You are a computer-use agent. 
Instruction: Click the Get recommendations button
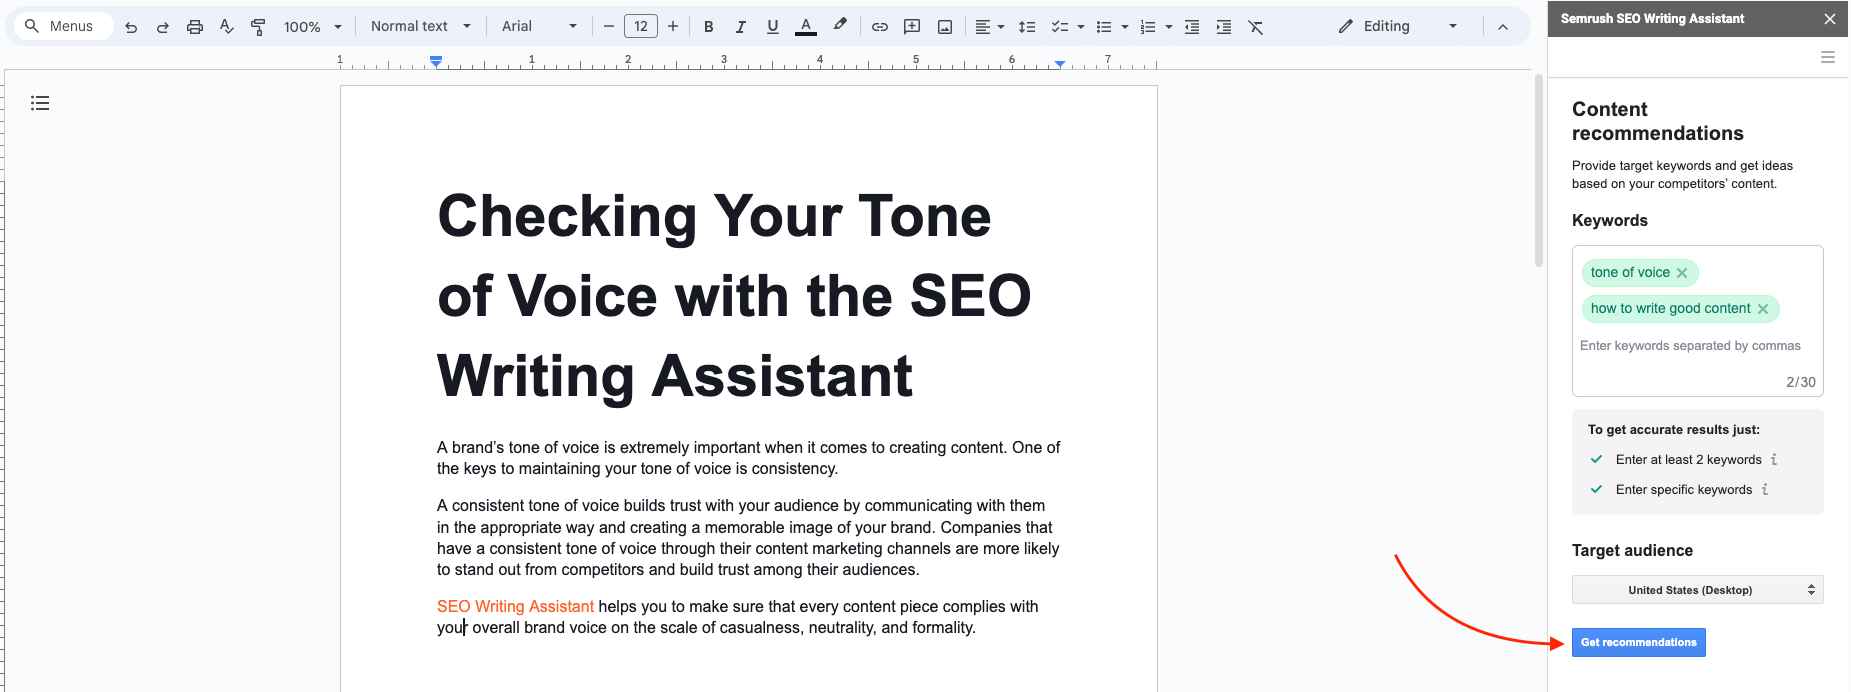coord(1638,642)
